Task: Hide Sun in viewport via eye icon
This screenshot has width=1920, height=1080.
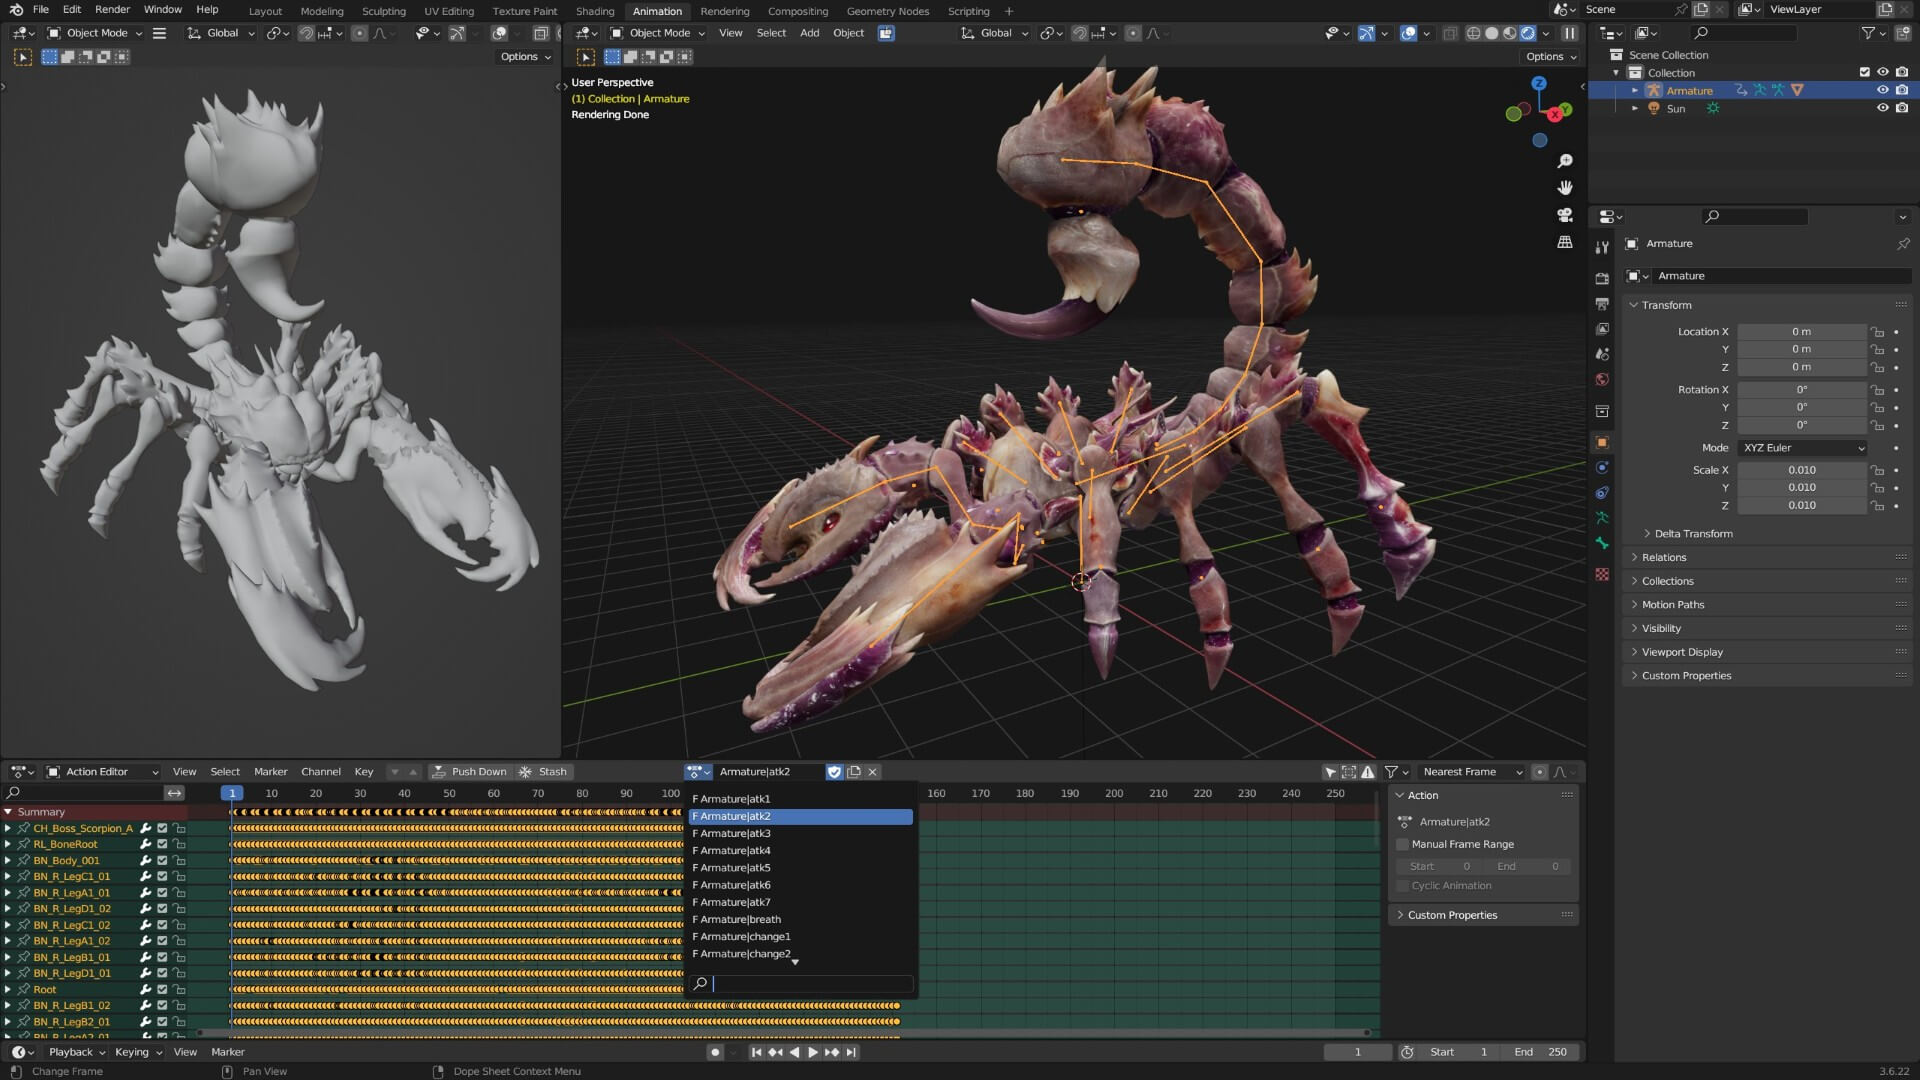Action: (x=1882, y=109)
